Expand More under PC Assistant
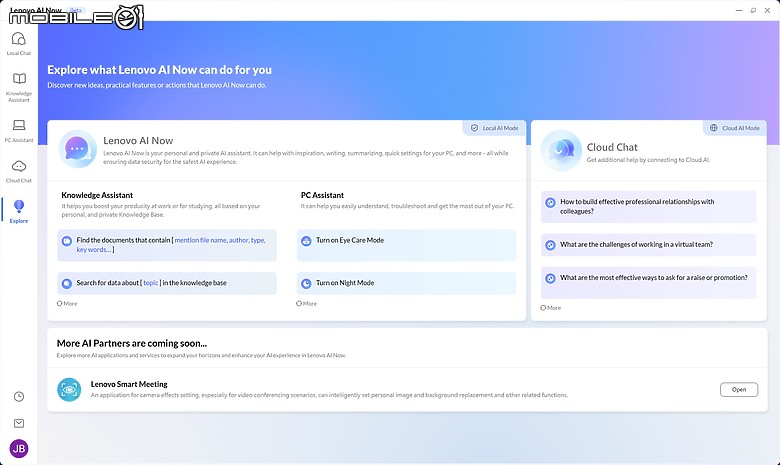780x465 pixels. click(x=306, y=303)
